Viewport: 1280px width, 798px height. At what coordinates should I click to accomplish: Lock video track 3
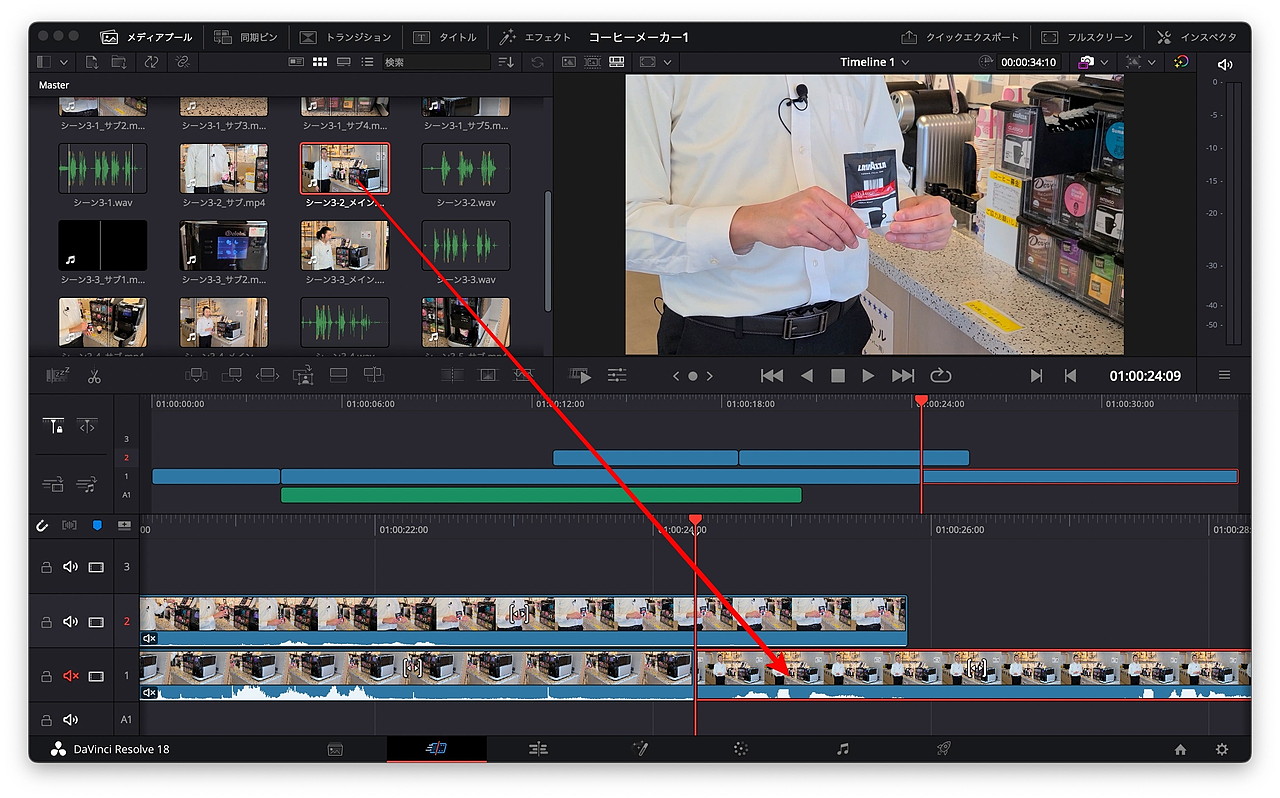tap(46, 567)
